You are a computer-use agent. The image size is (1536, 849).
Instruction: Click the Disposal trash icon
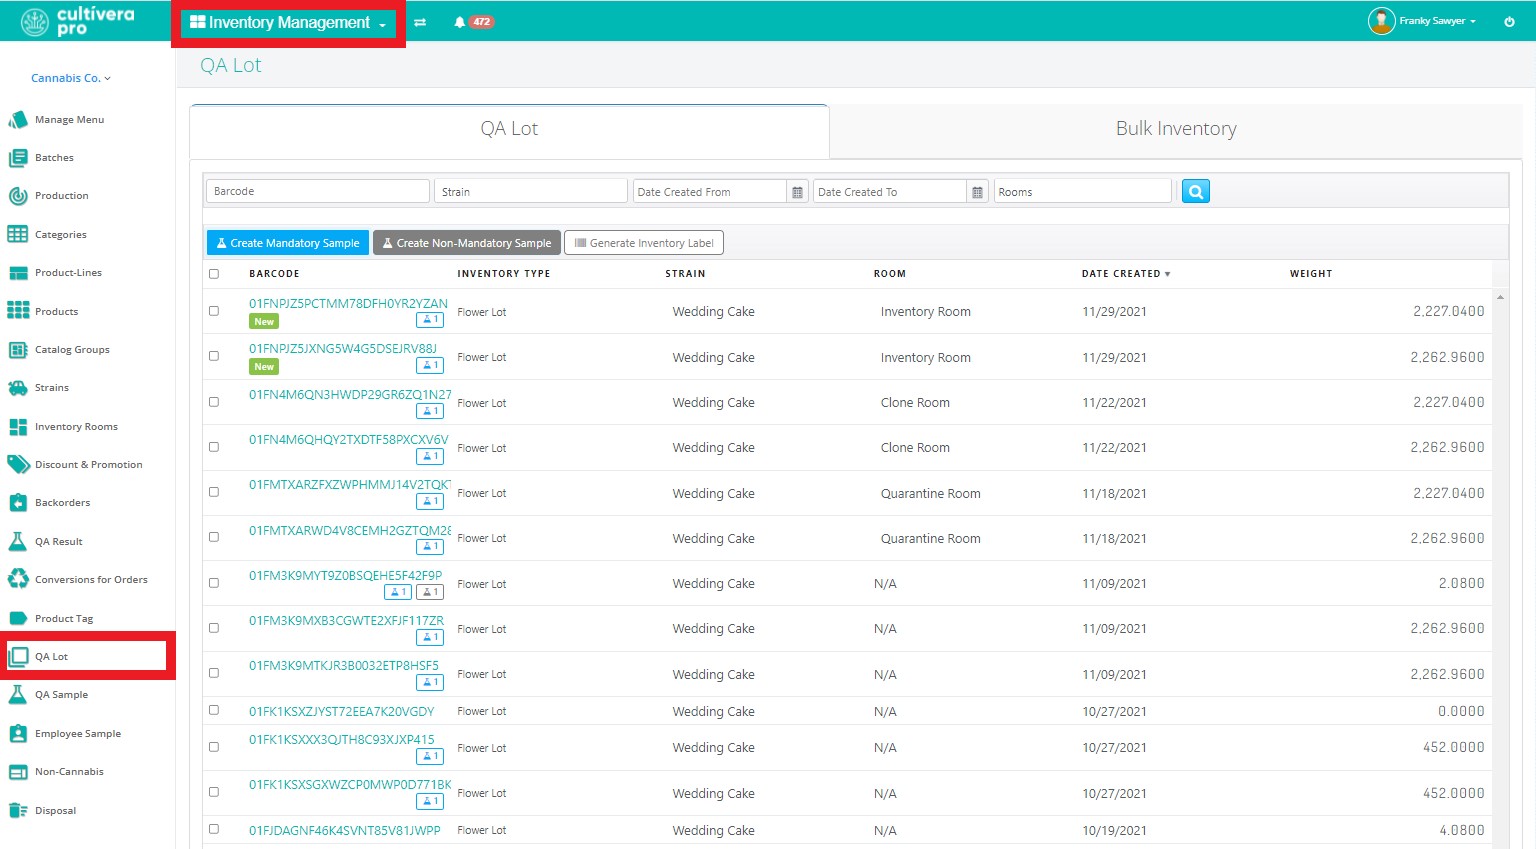(x=18, y=811)
